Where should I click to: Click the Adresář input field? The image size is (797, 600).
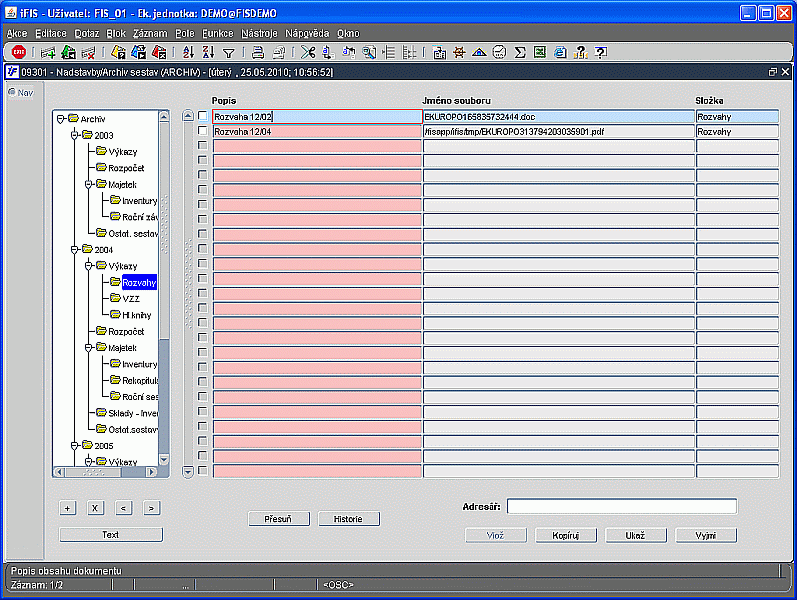point(621,506)
